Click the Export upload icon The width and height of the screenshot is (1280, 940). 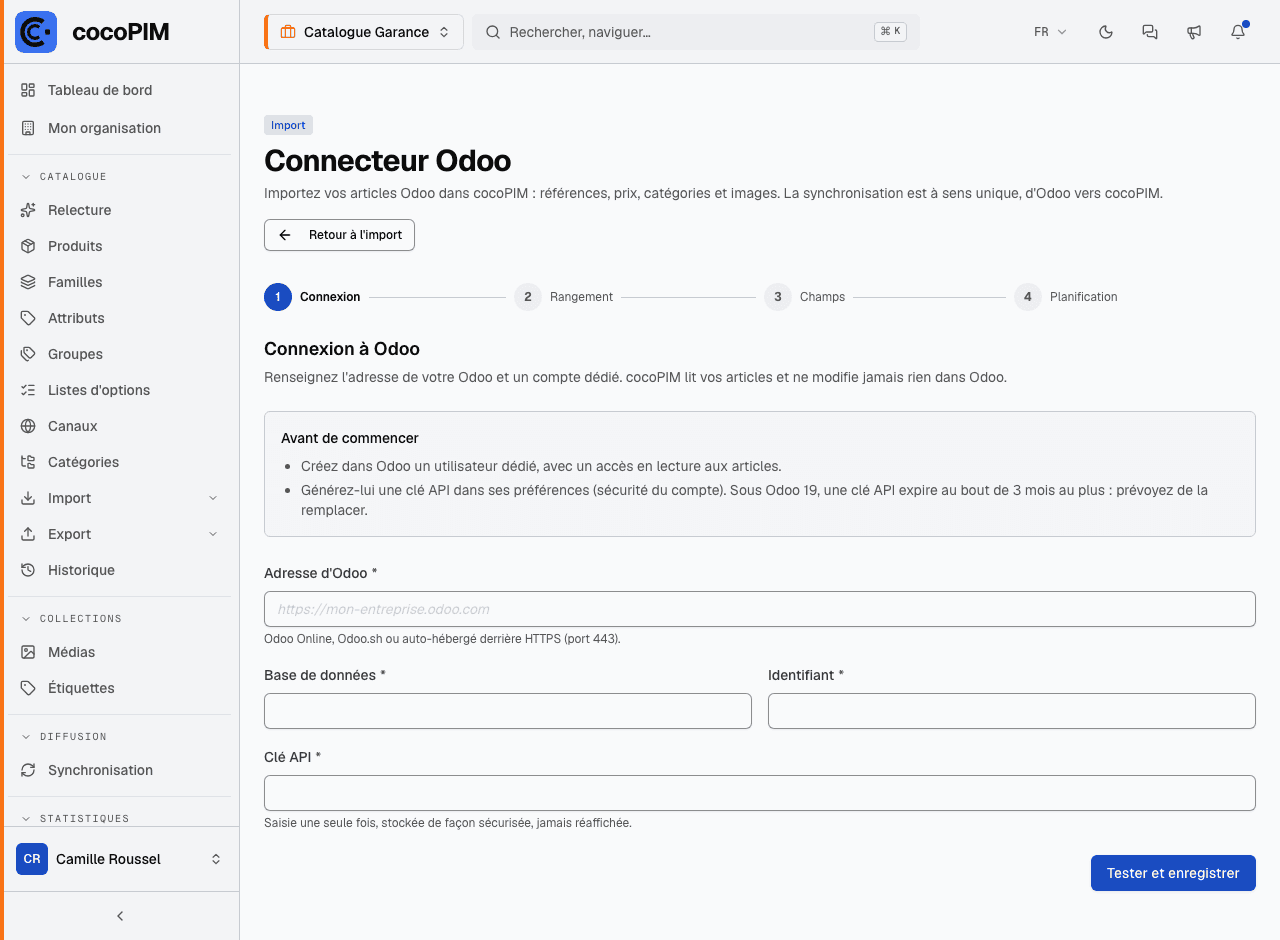(28, 534)
